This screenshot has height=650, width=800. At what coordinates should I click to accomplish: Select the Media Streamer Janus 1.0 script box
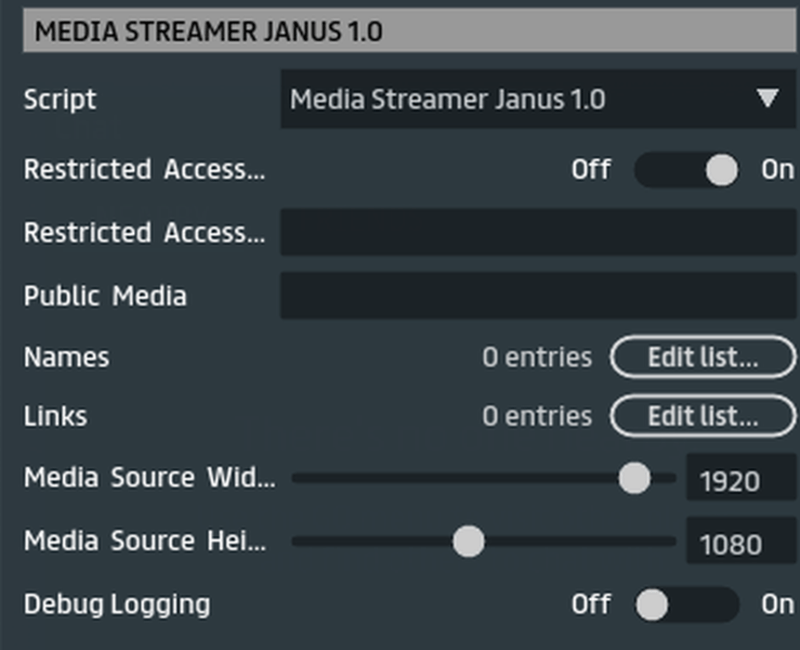pyautogui.click(x=500, y=99)
